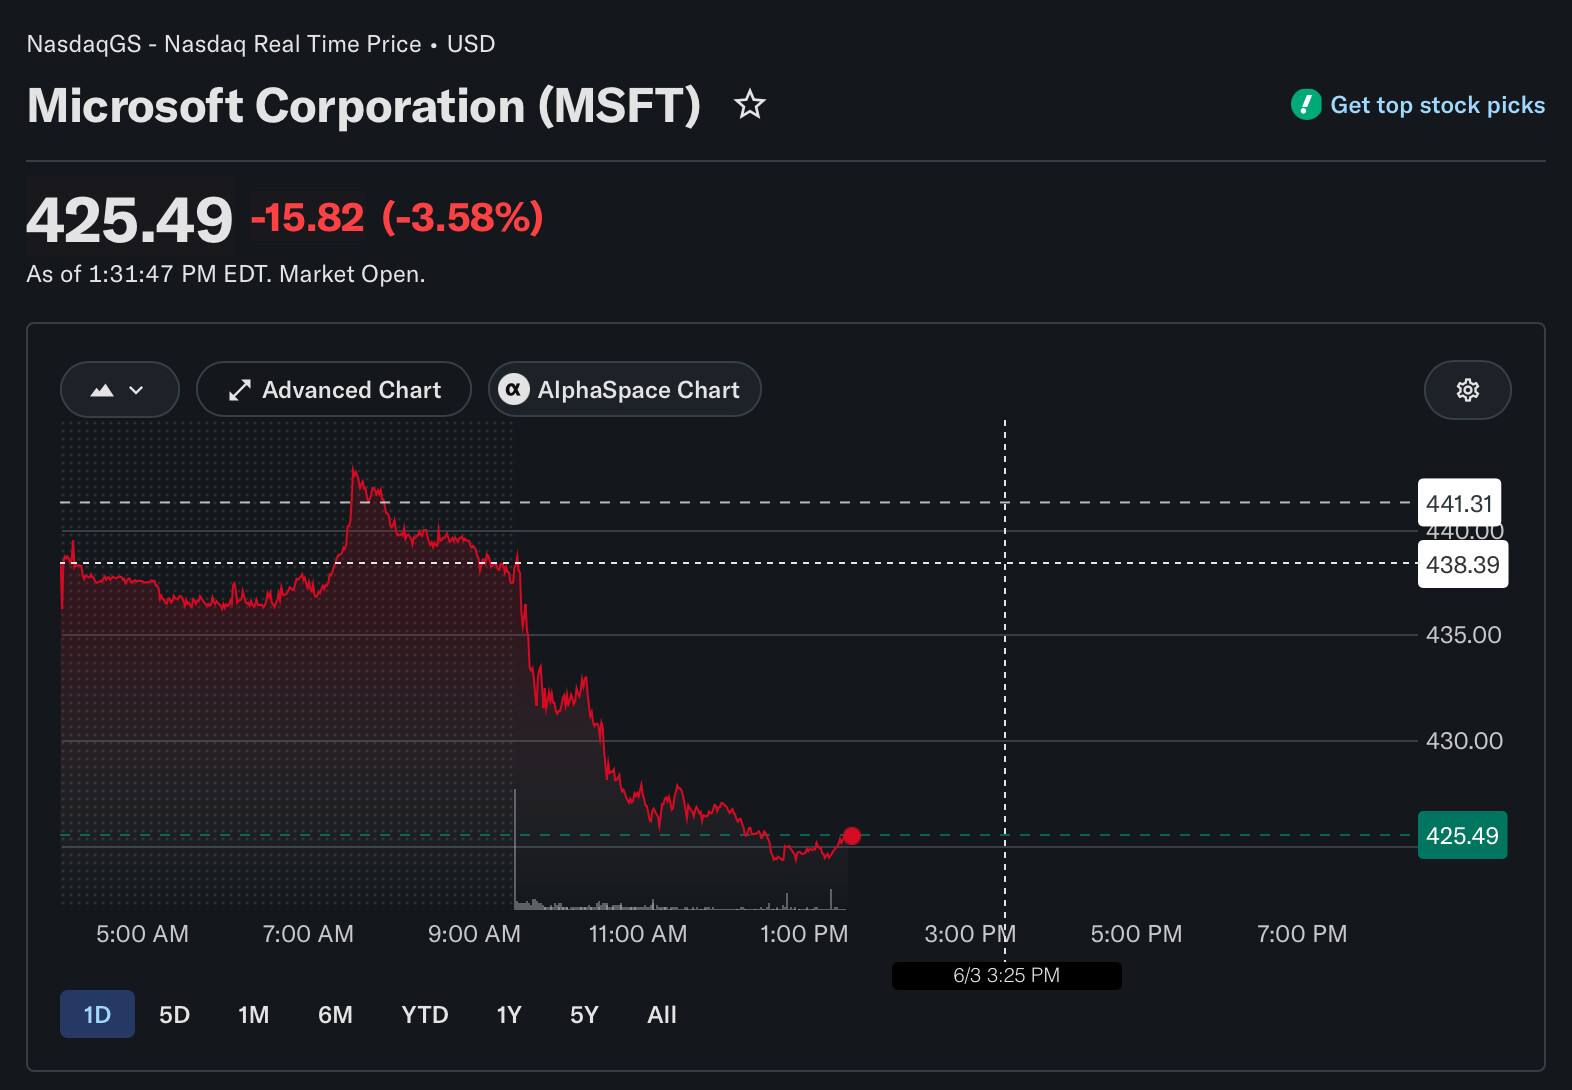This screenshot has height=1090, width=1572.
Task: Select the 1D time range
Action: [97, 1014]
